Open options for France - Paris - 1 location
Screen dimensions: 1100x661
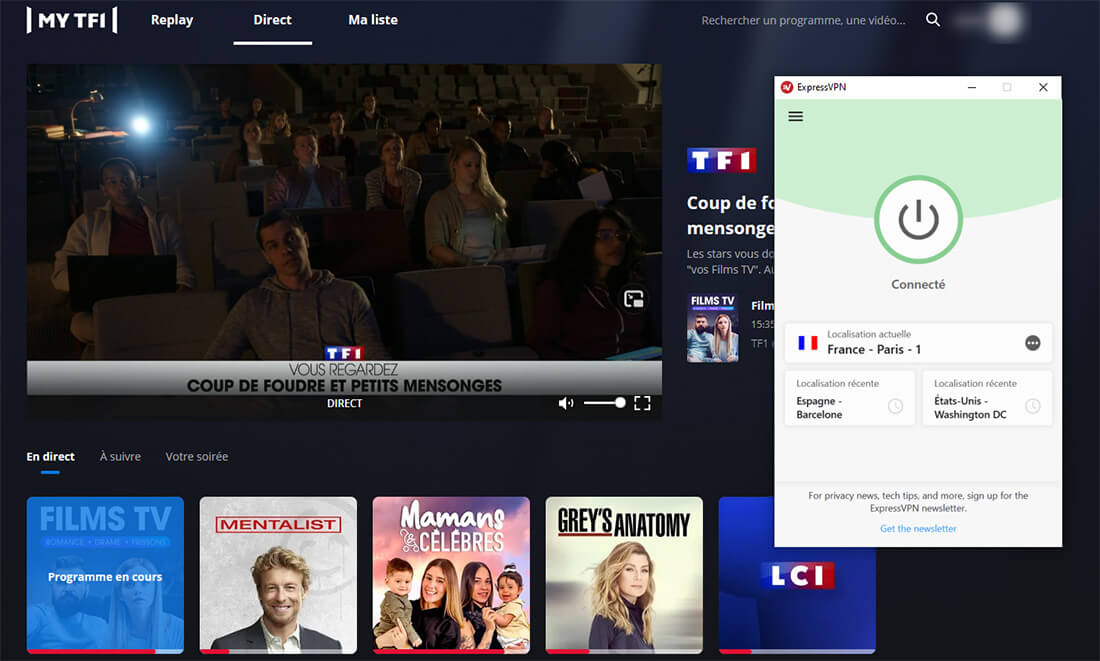tap(1033, 343)
